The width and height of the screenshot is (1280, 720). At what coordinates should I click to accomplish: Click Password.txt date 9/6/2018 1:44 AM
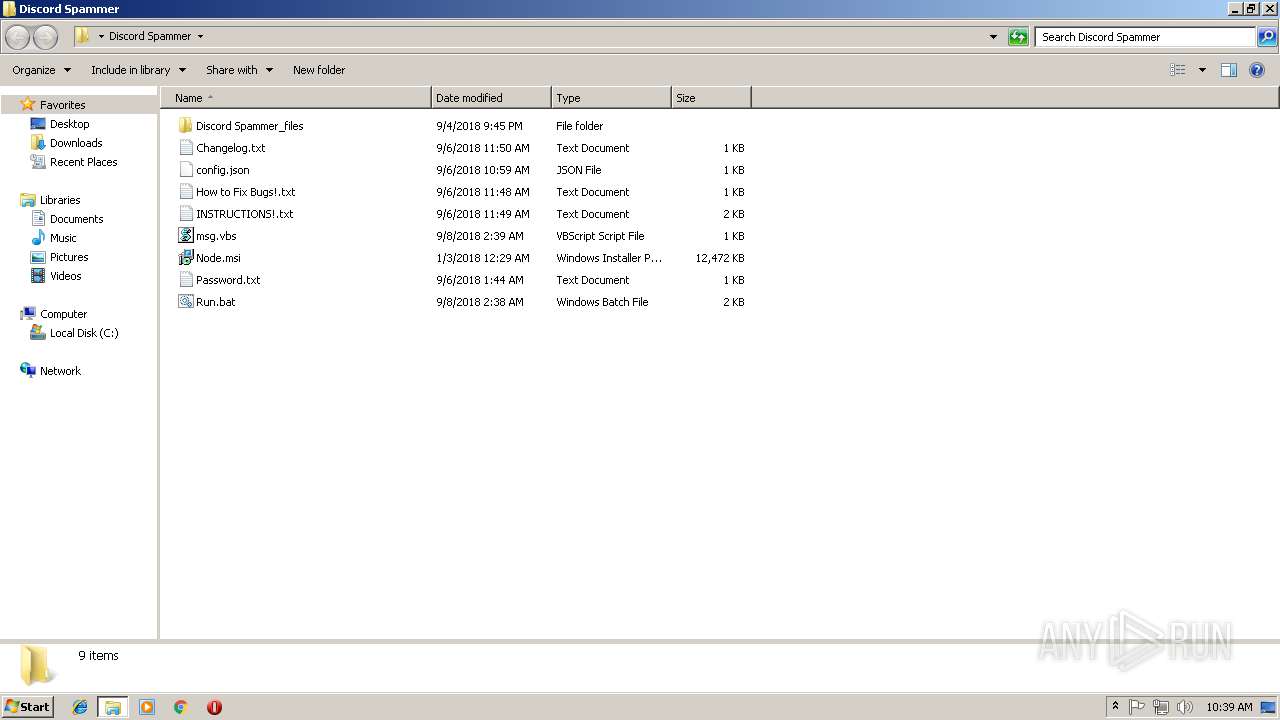480,280
